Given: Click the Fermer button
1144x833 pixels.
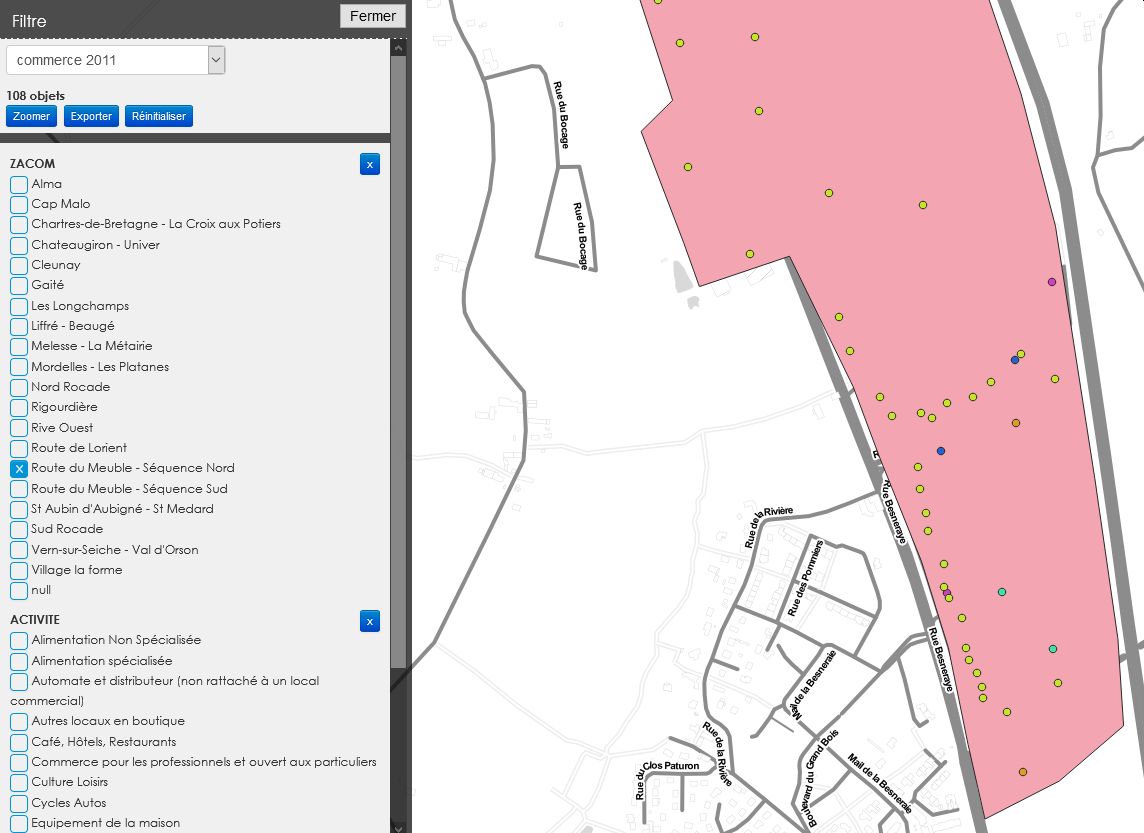Looking at the screenshot, I should pos(373,16).
